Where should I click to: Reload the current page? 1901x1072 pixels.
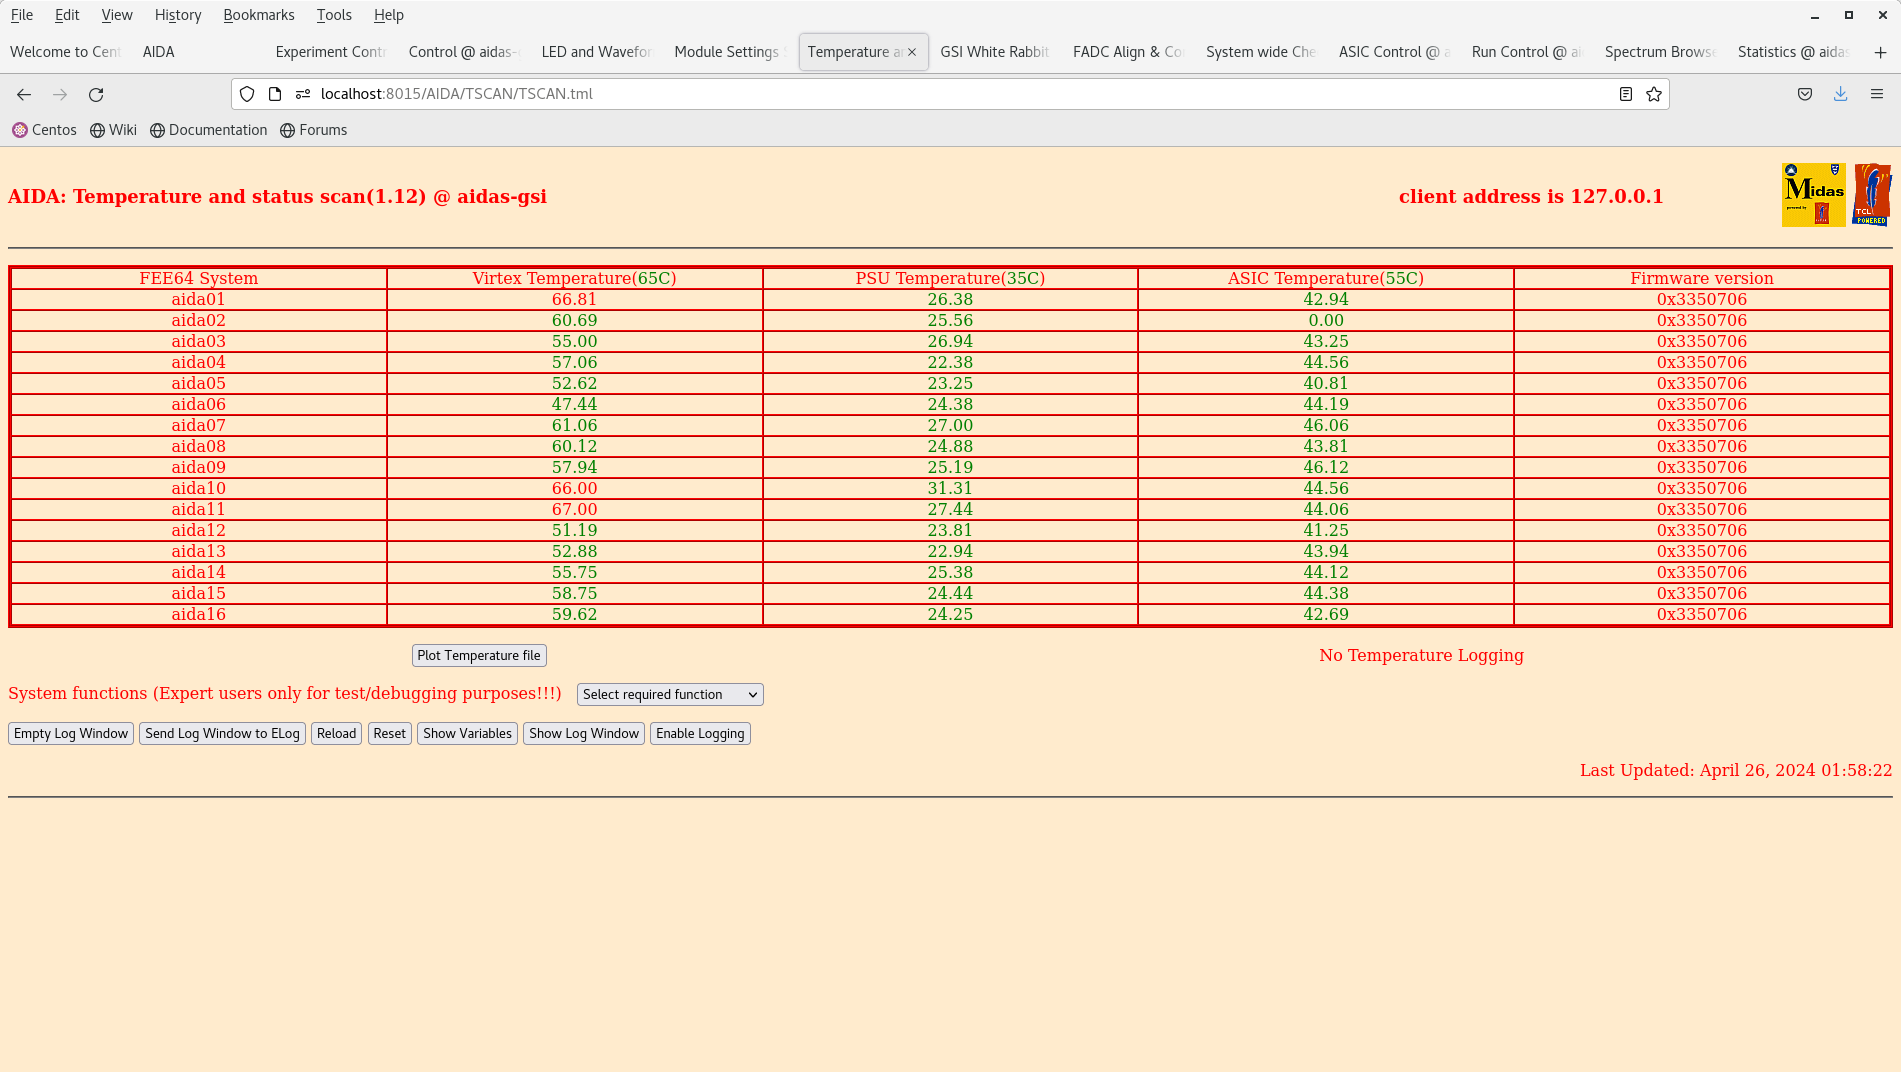[x=96, y=94]
